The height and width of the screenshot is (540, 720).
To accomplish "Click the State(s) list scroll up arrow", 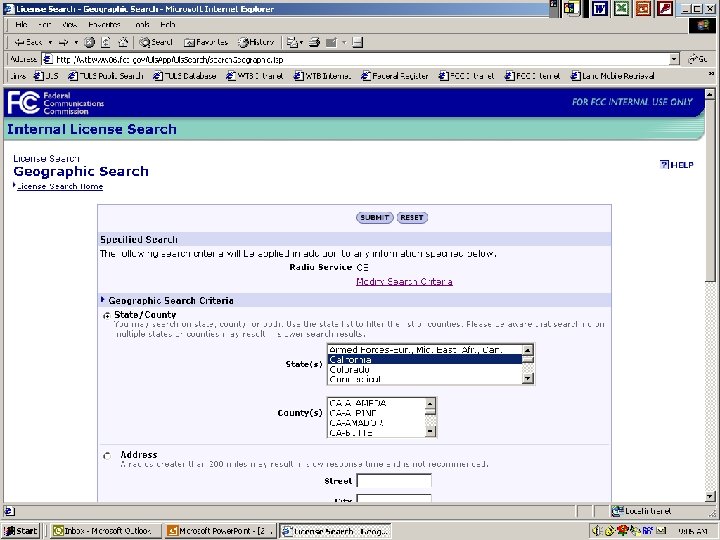I will point(528,350).
